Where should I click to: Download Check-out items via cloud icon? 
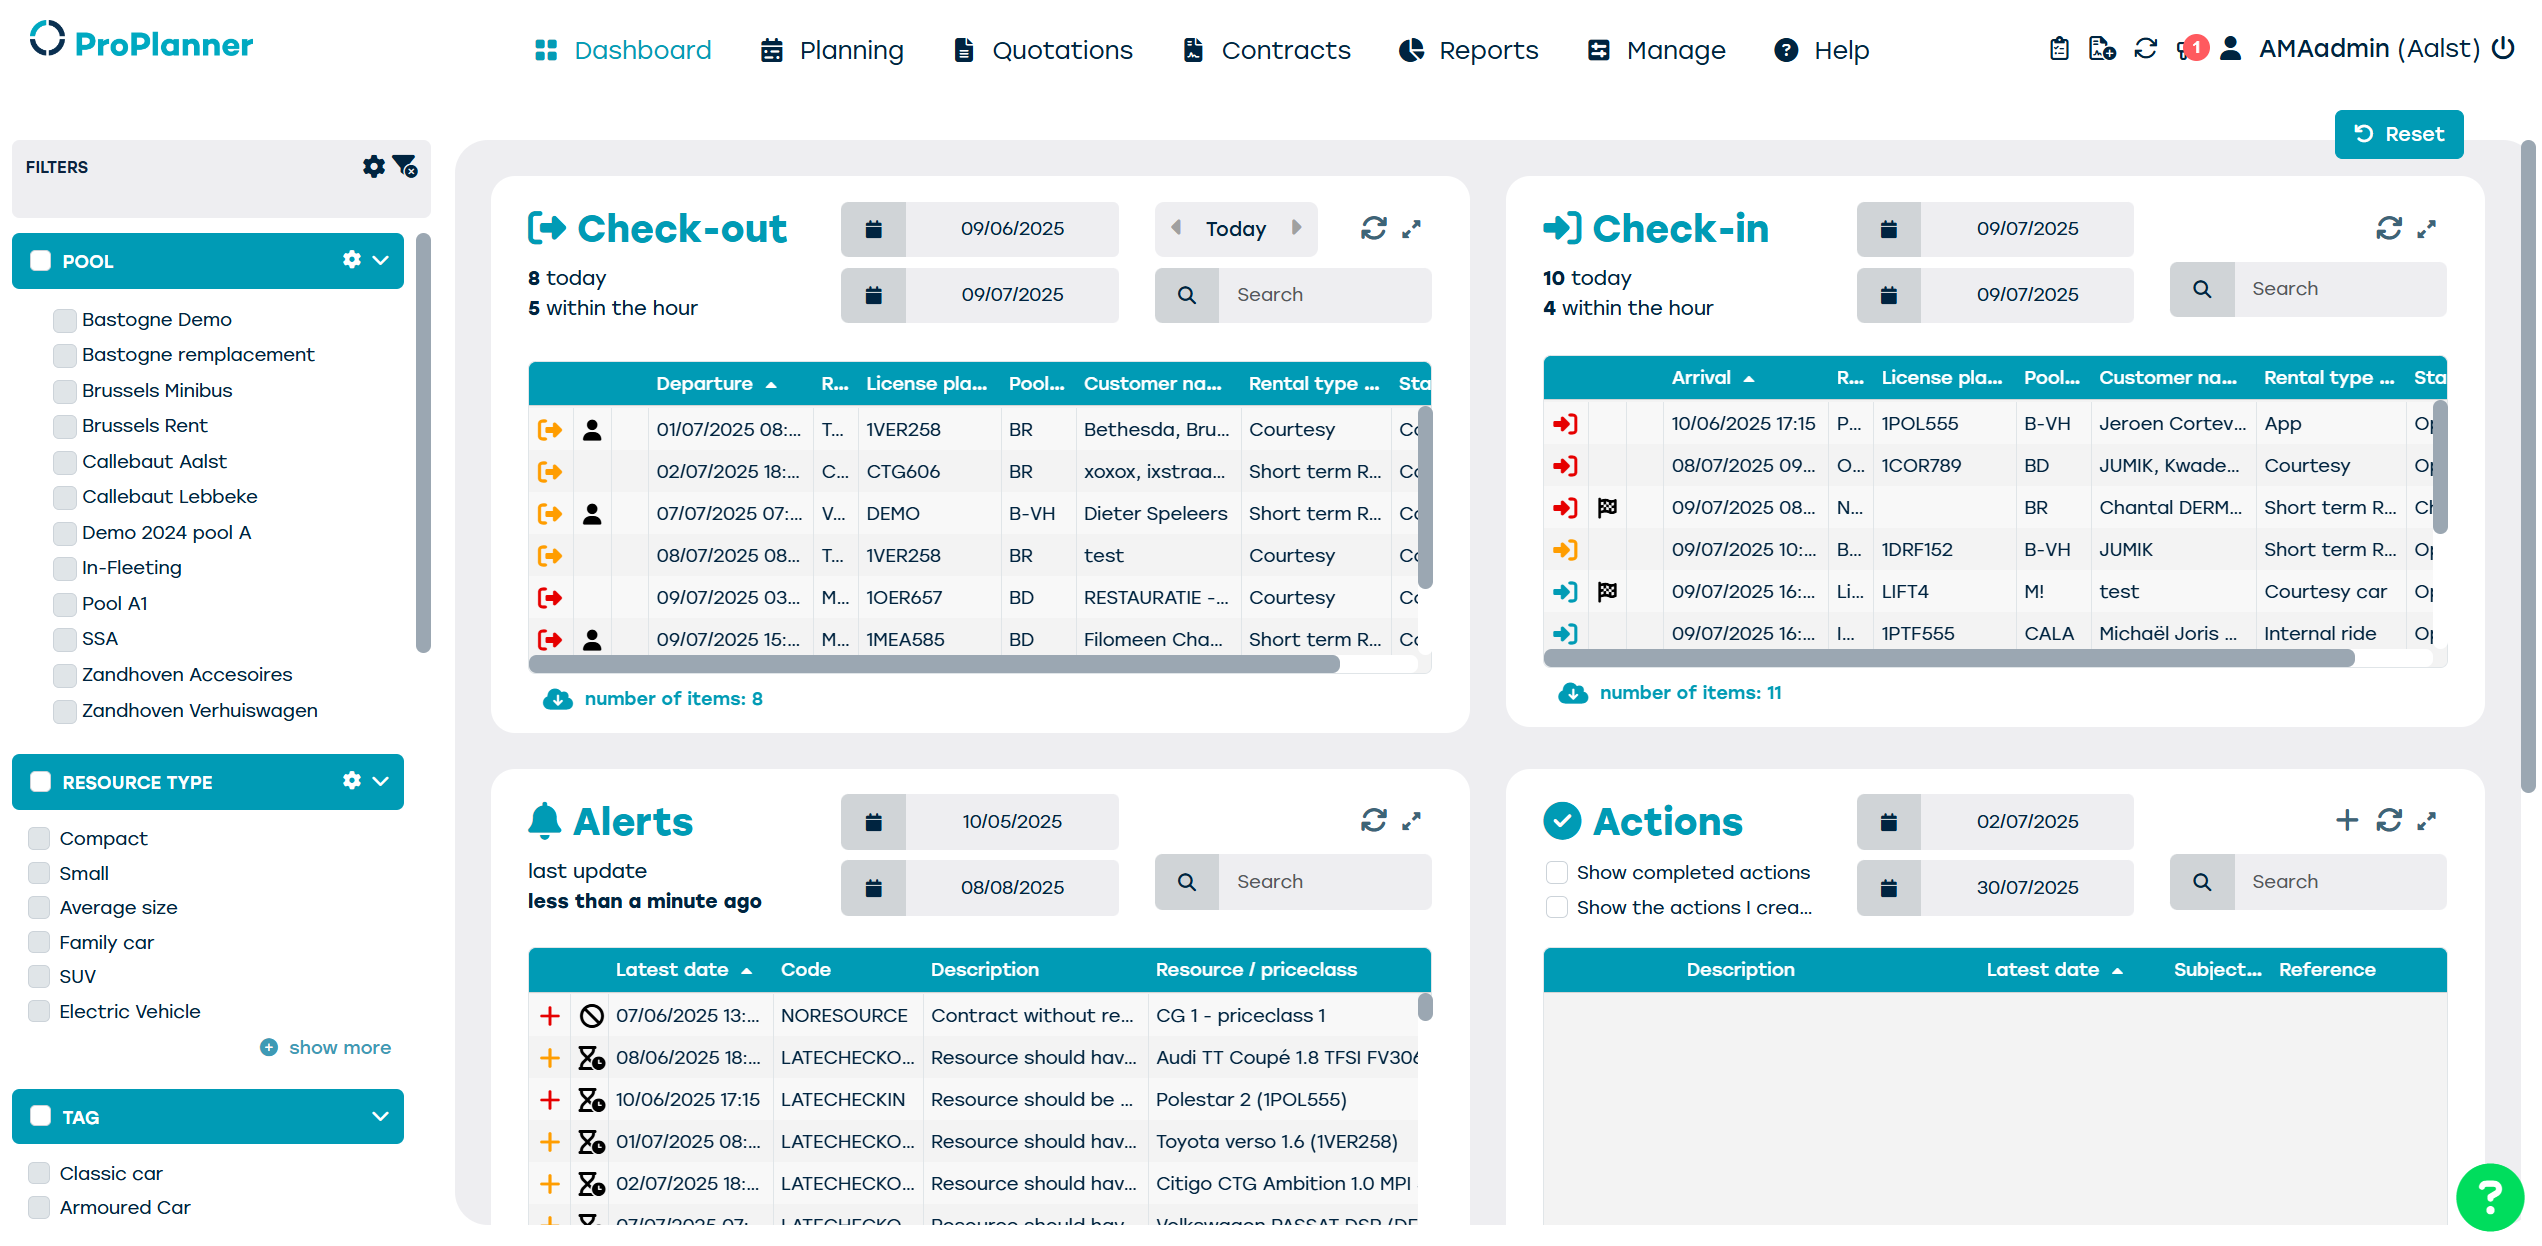[557, 699]
